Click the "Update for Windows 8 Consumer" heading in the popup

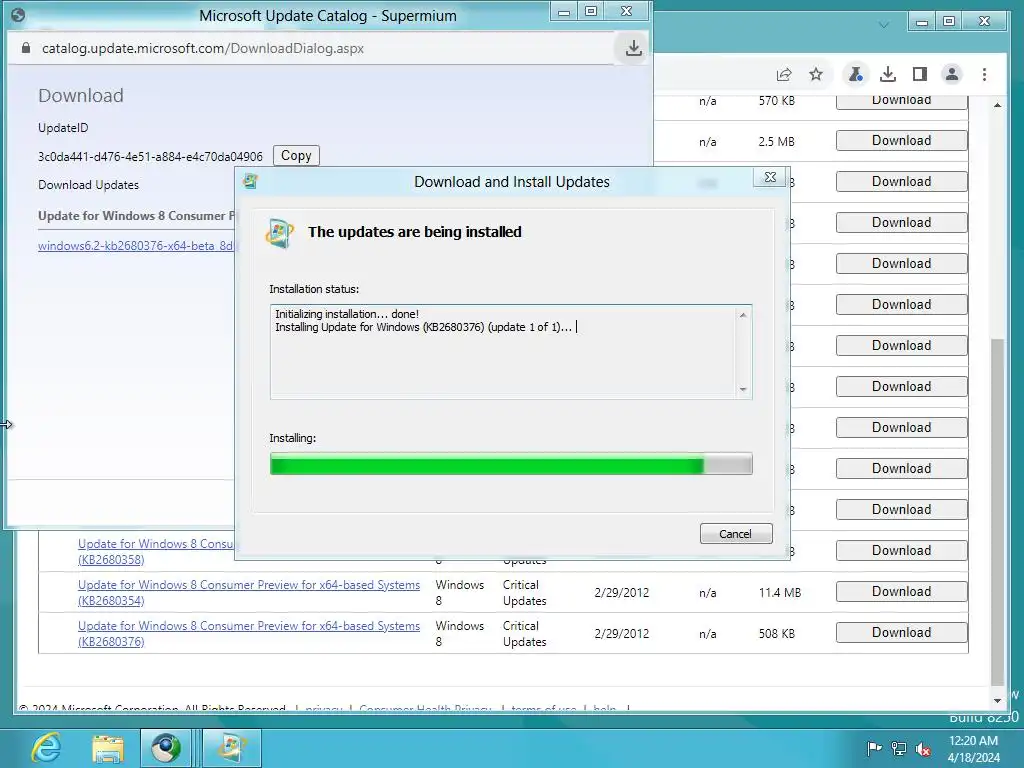pyautogui.click(x=135, y=216)
